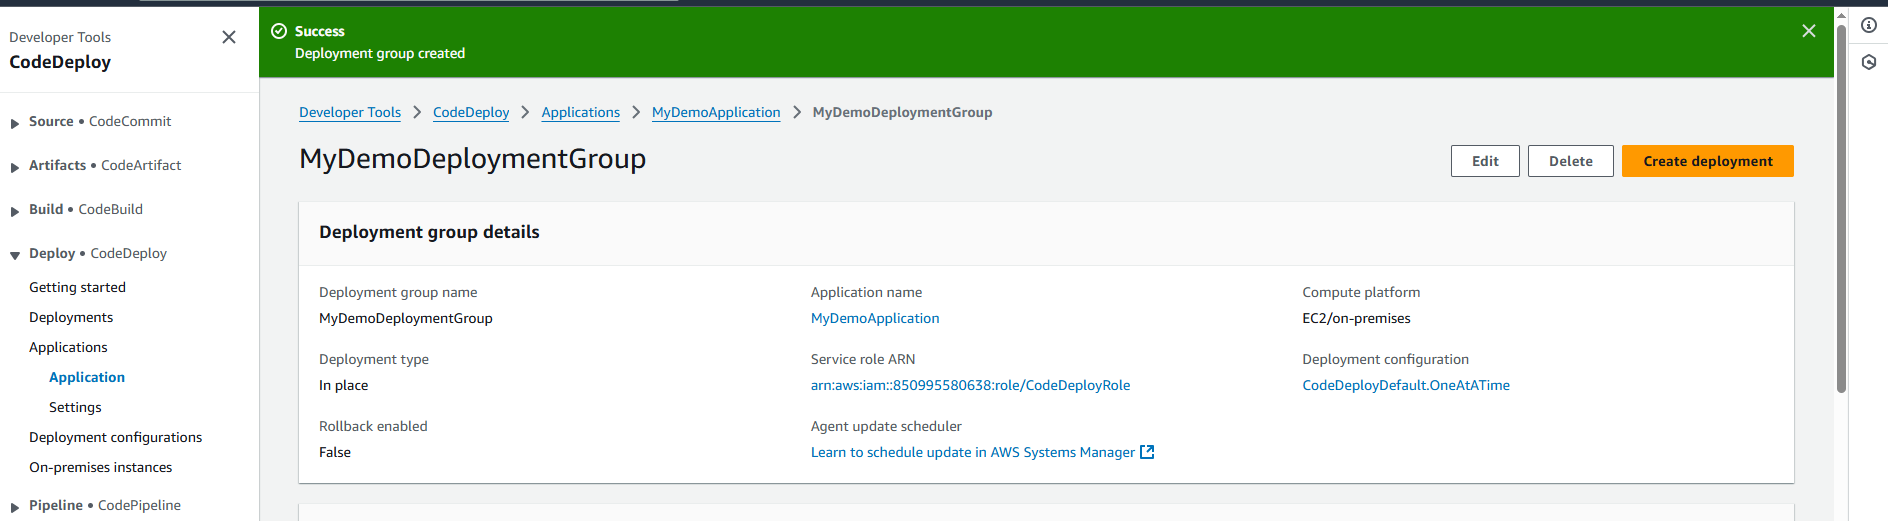Viewport: 1888px width, 521px height.
Task: Open MyDemoApplication link under Application name
Action: [x=875, y=318]
